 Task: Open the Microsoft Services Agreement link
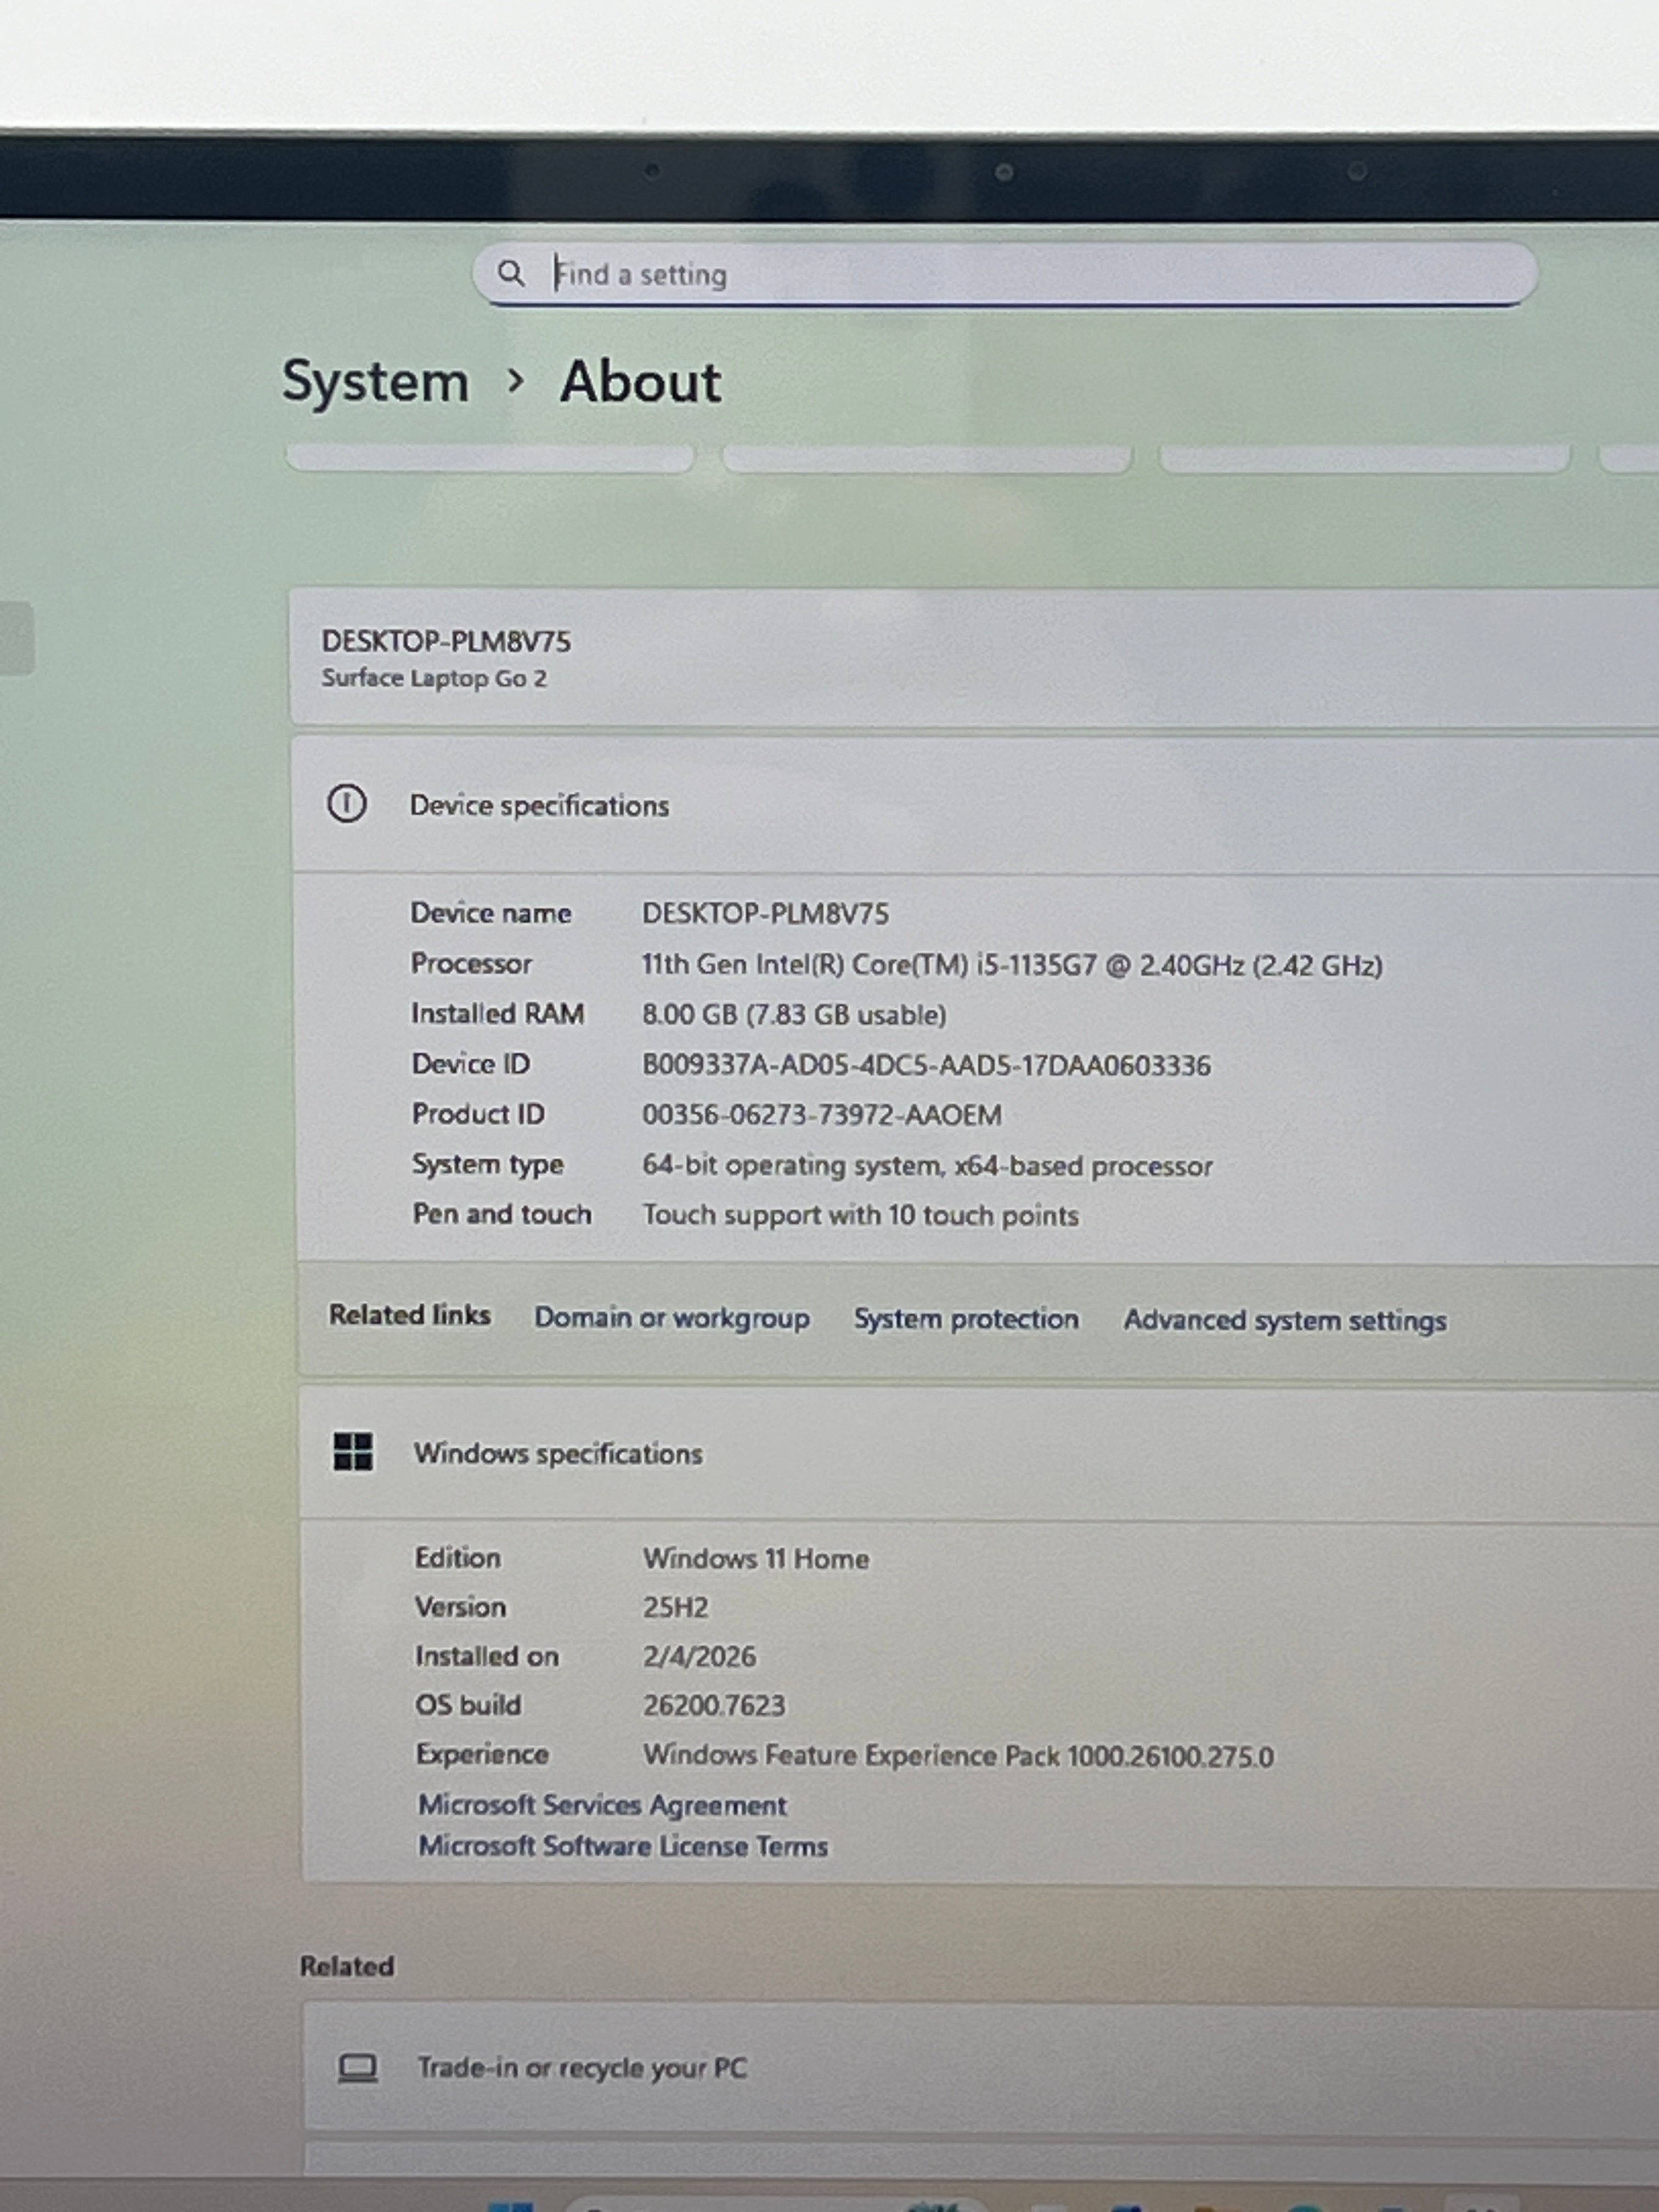602,1806
